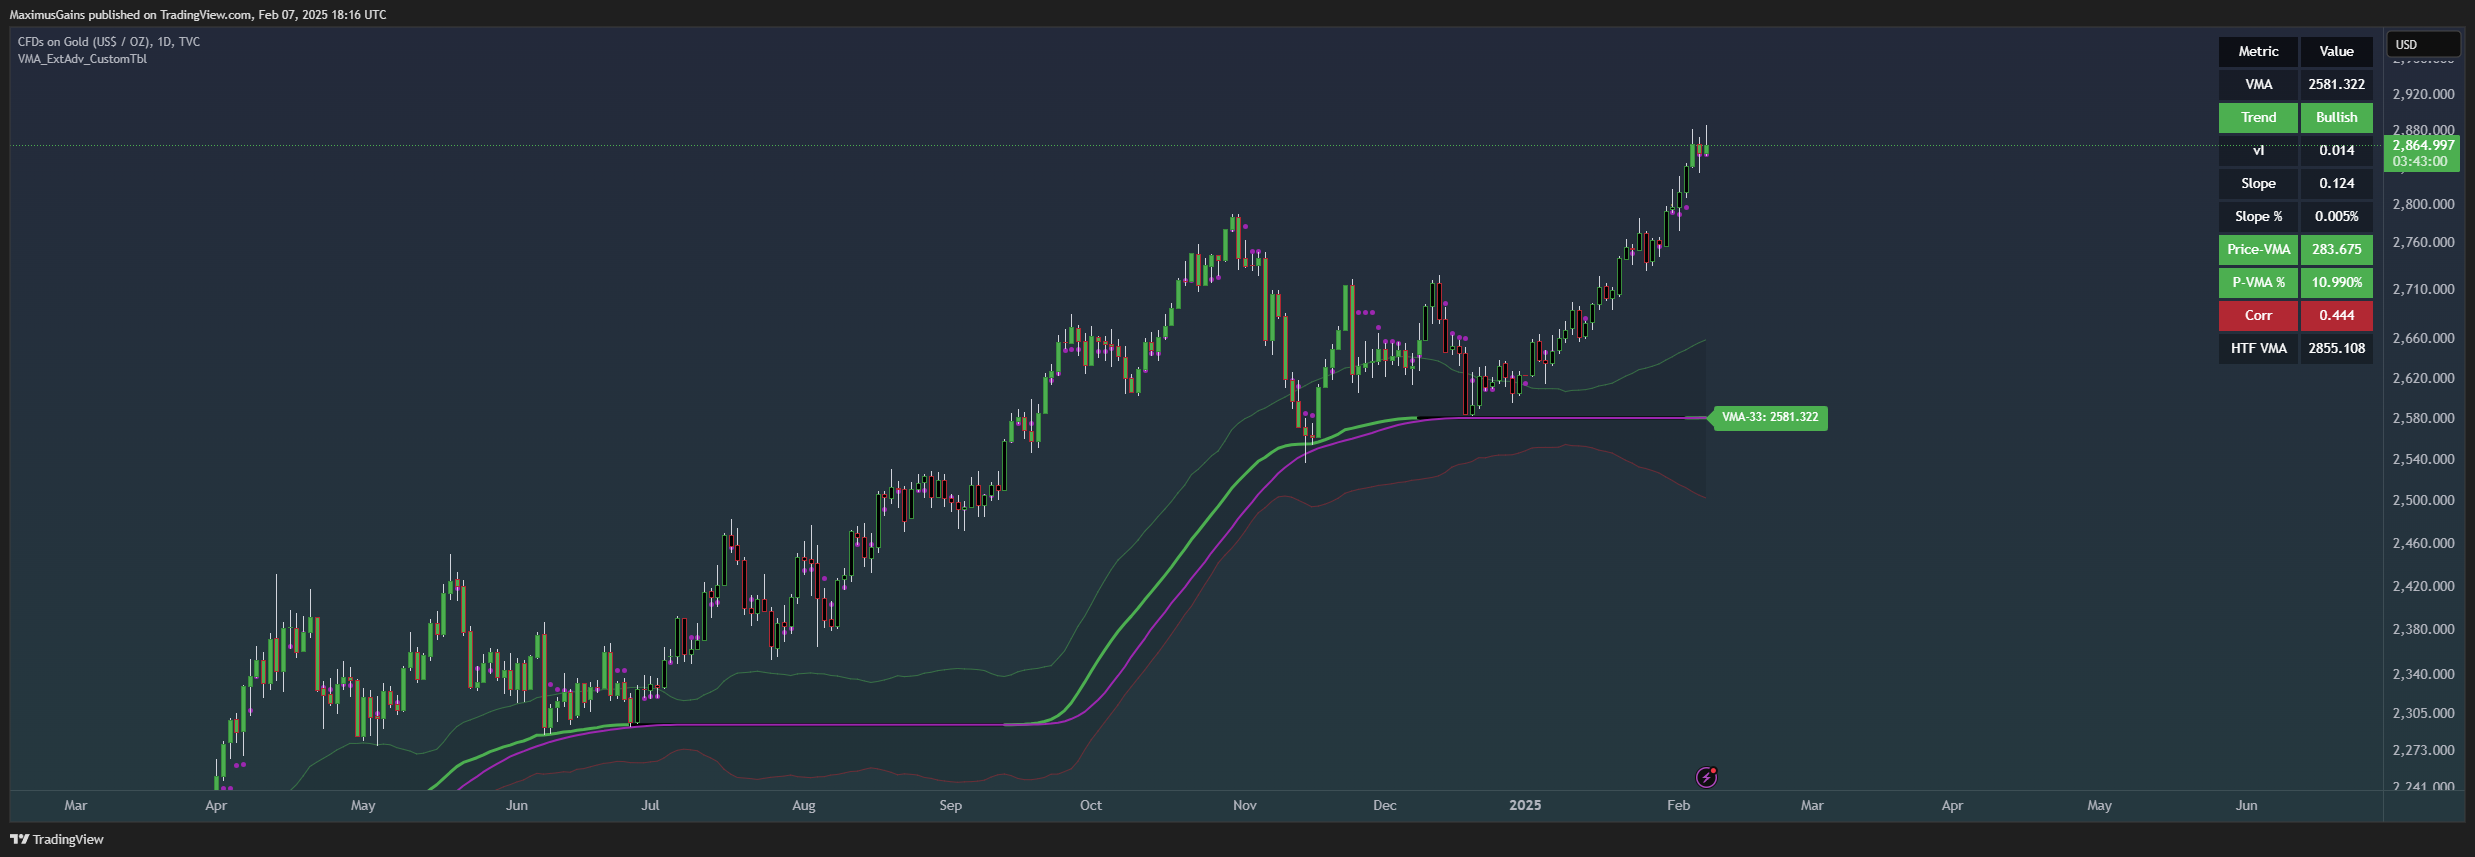Click the current price label 2,864.997
The width and height of the screenshot is (2475, 857).
(x=2422, y=145)
